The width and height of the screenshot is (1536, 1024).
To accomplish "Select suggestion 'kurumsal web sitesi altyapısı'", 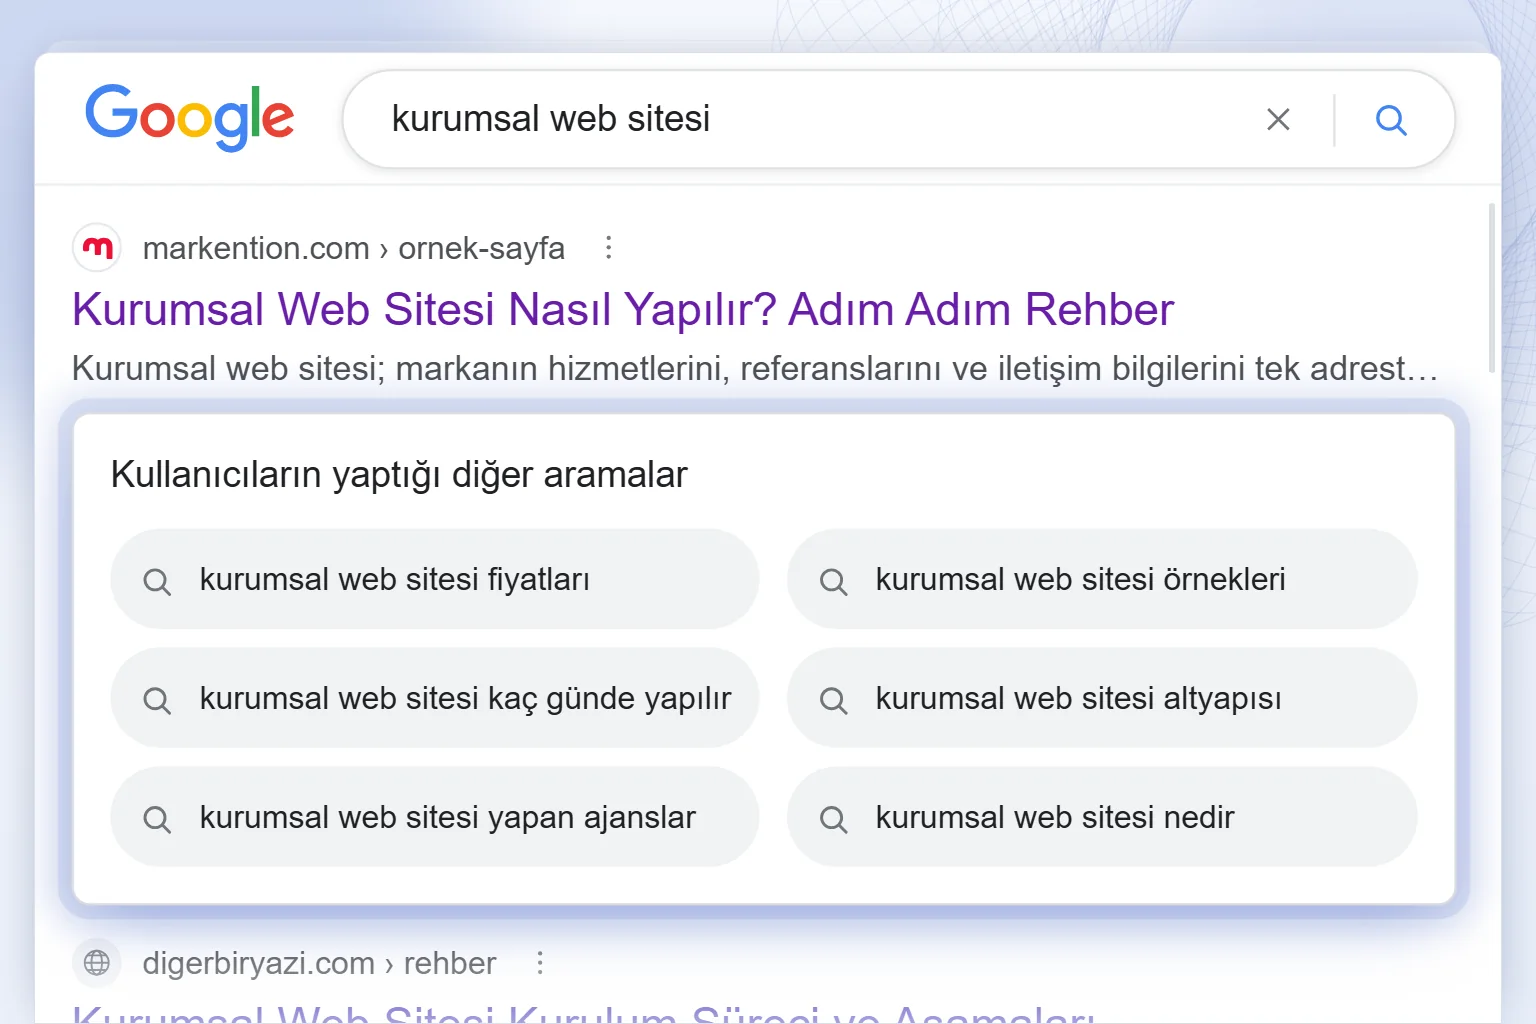I will click(x=1102, y=698).
